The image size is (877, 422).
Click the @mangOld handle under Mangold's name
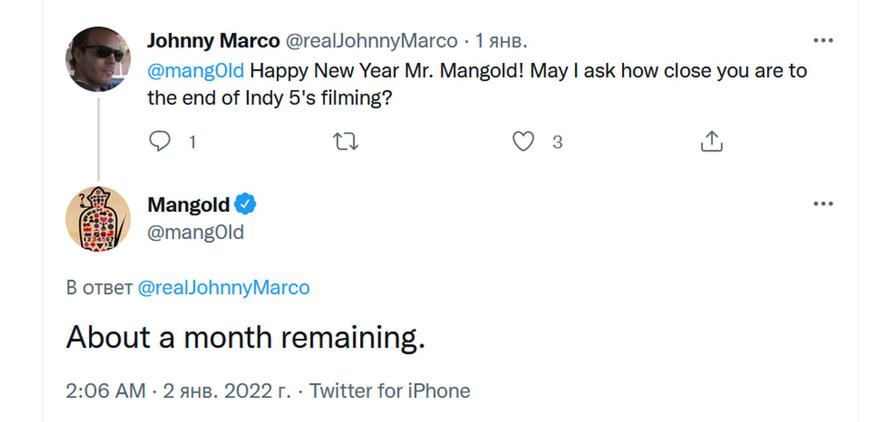pos(195,232)
